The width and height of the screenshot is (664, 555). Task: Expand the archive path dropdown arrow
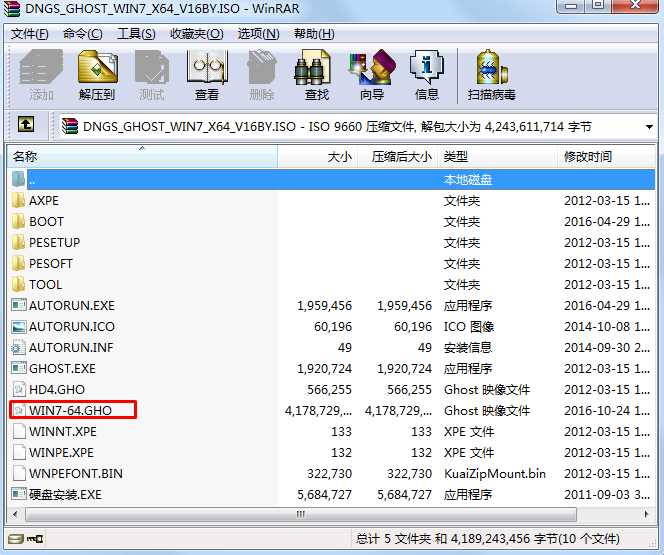(649, 127)
